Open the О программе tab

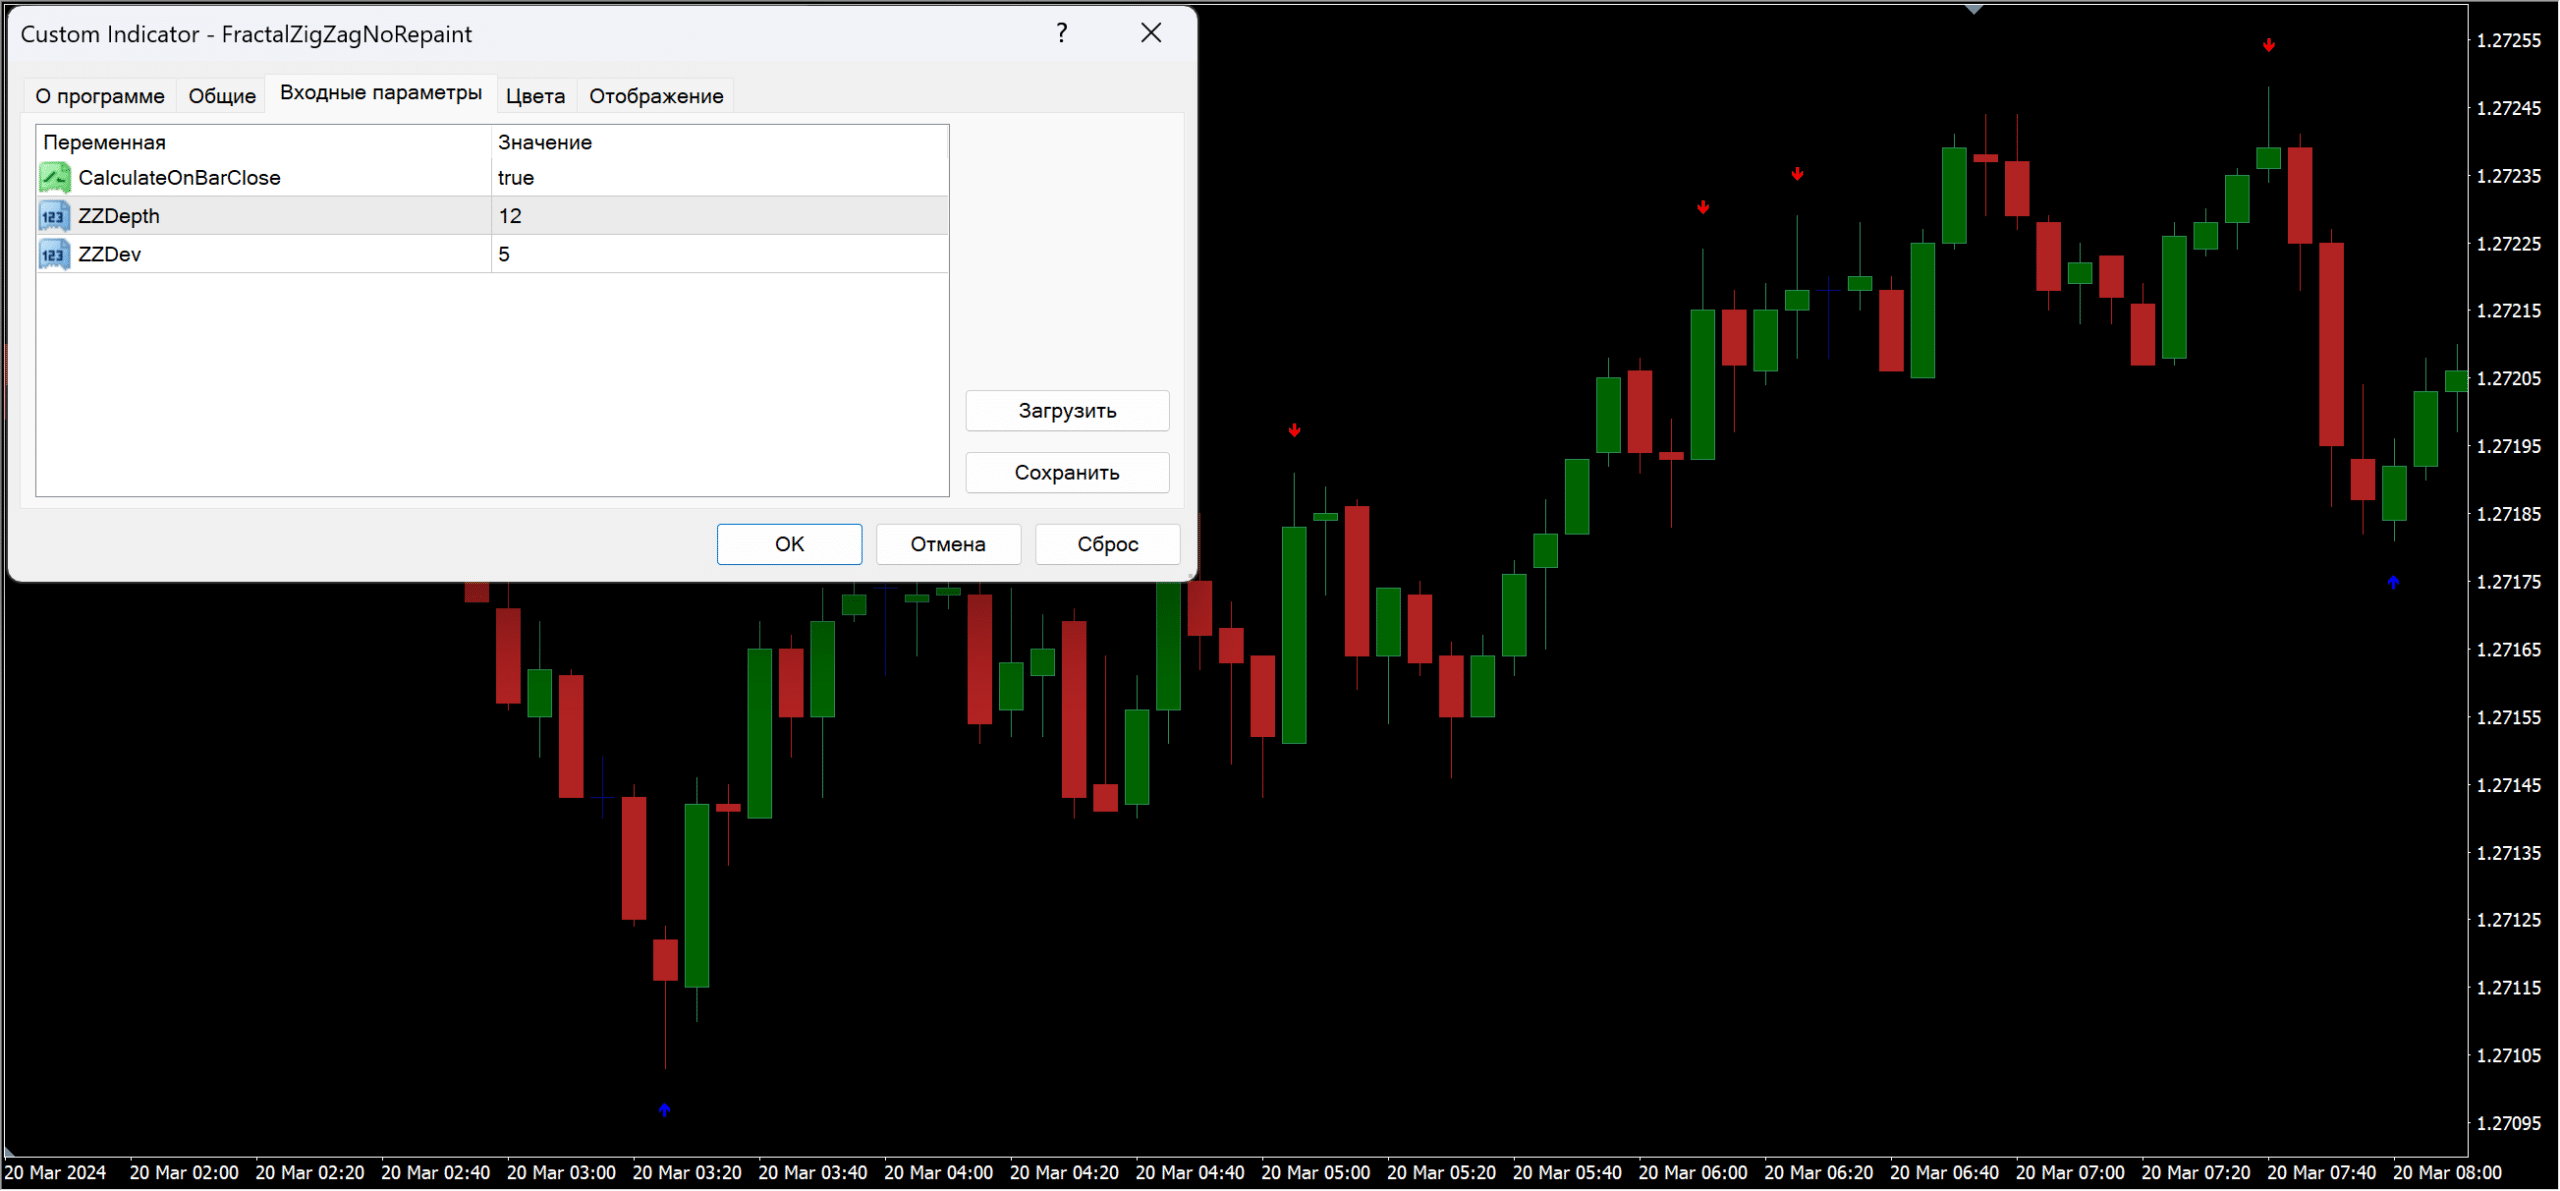[x=100, y=96]
